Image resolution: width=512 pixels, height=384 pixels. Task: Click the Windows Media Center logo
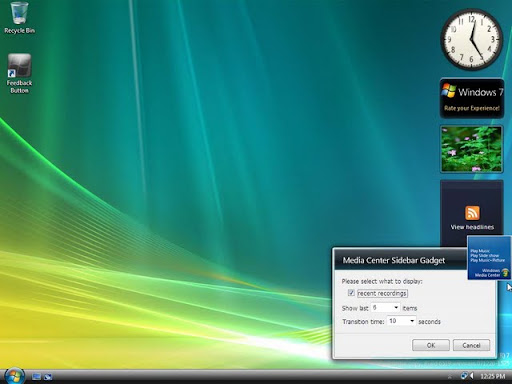505,273
